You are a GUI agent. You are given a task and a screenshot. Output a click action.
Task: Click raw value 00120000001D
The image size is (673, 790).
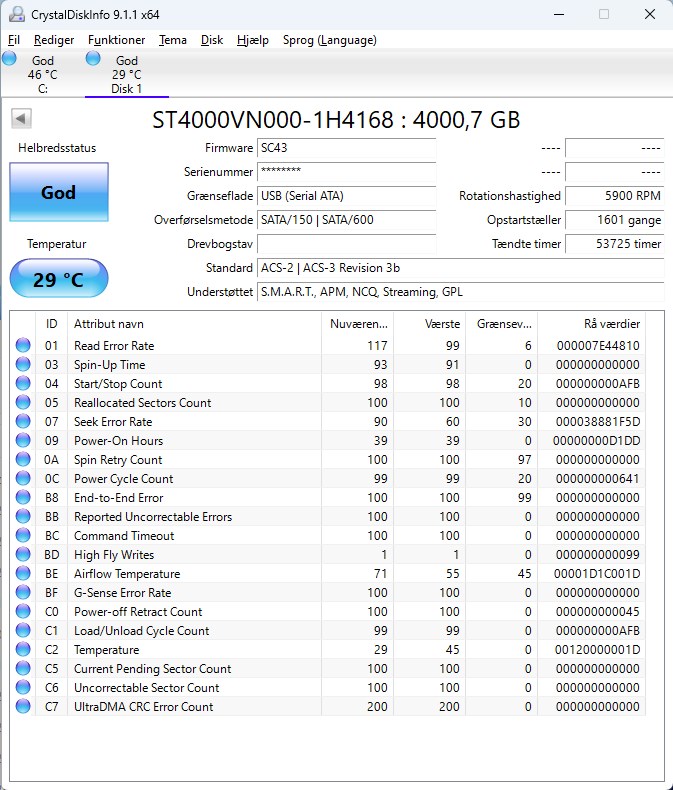(x=597, y=650)
